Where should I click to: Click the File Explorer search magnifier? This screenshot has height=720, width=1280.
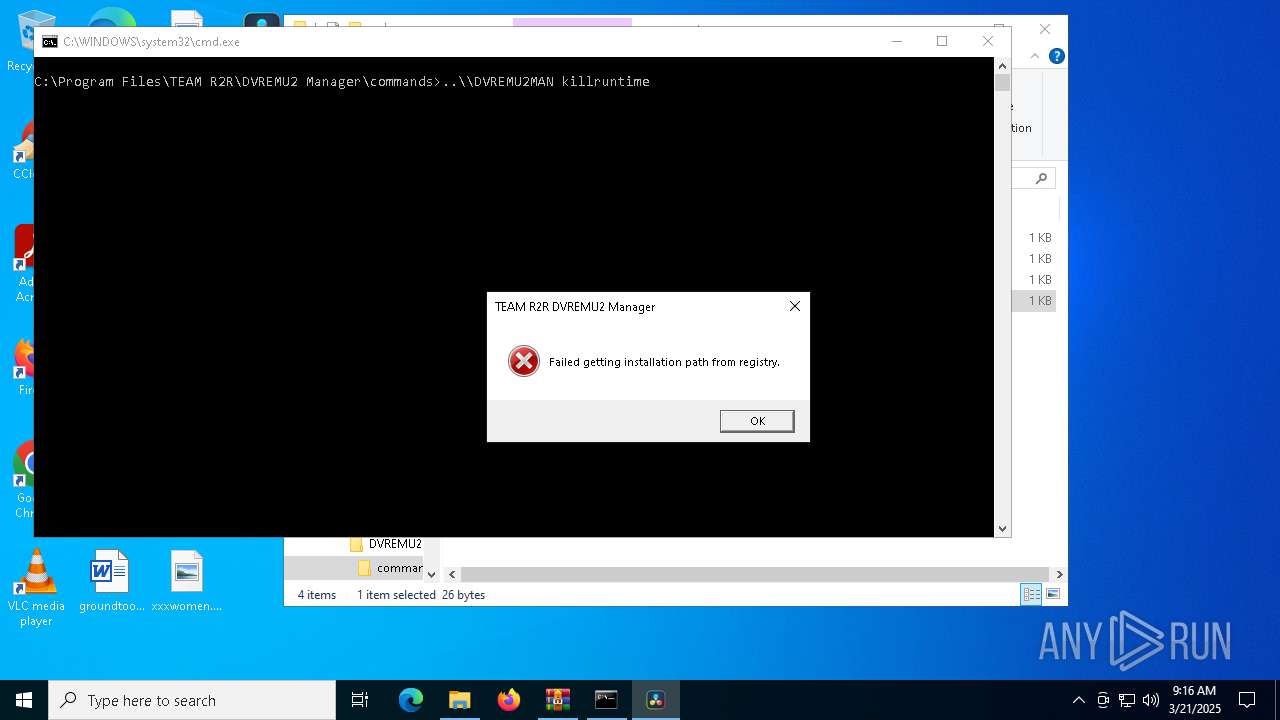[1041, 178]
